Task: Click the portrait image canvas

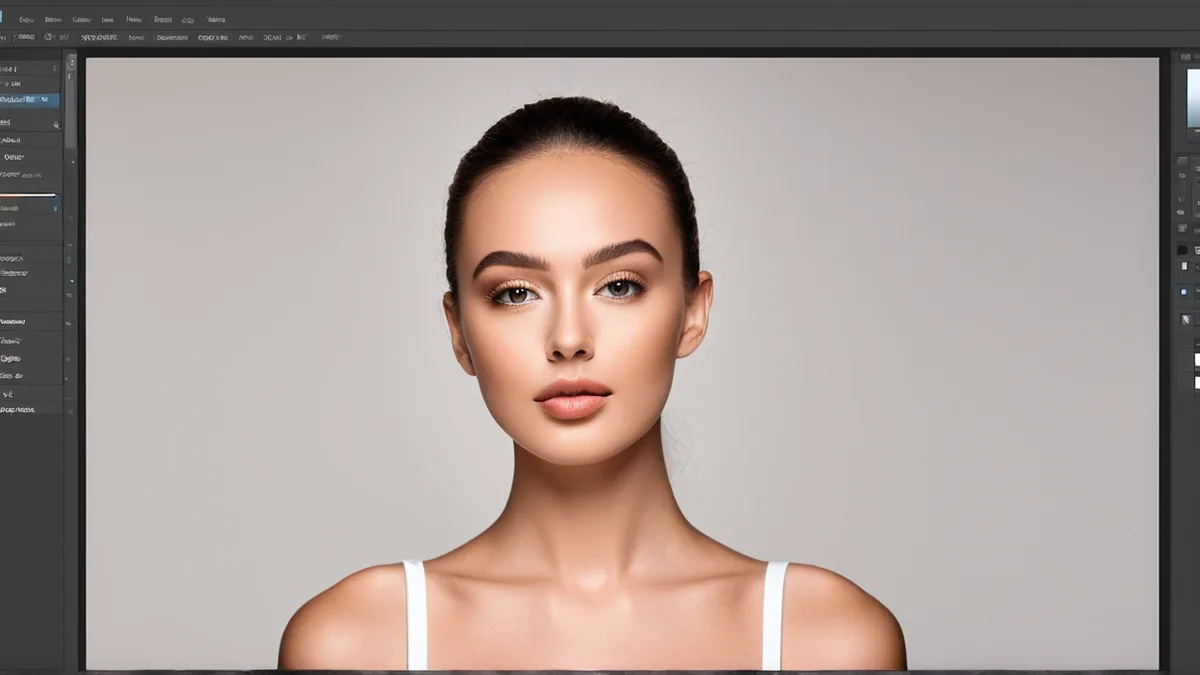Action: click(622, 363)
